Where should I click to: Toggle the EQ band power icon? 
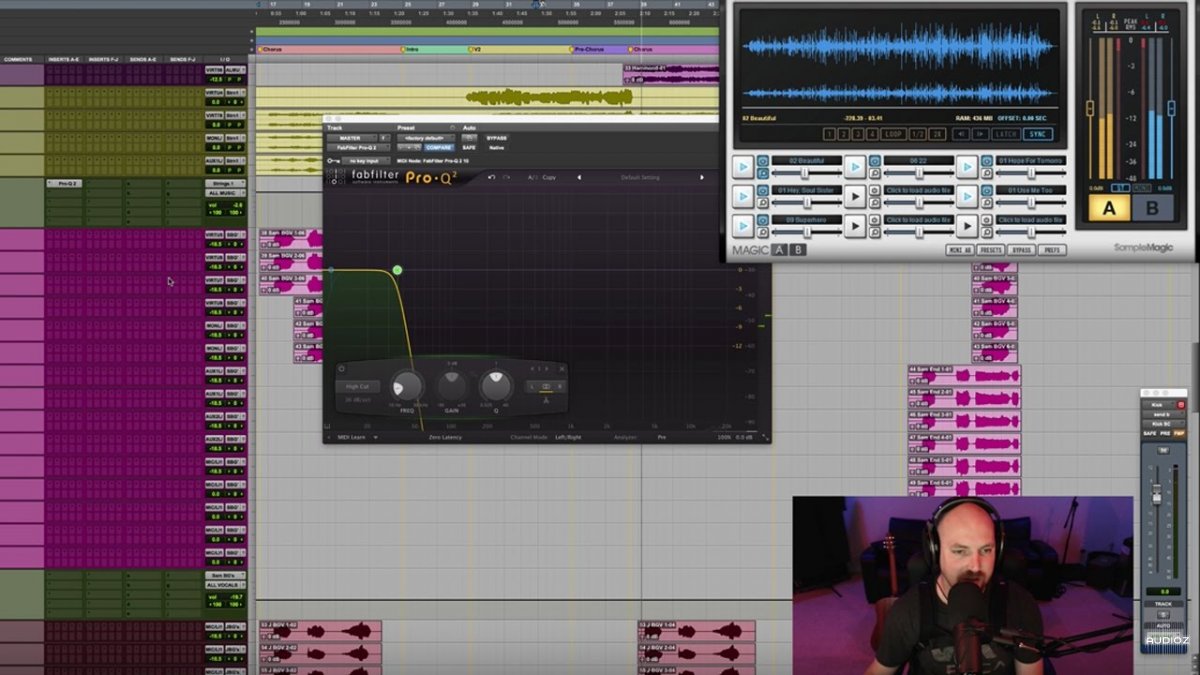(x=341, y=368)
